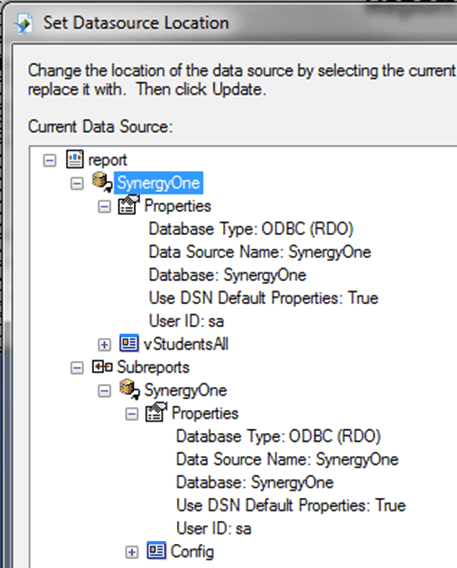The height and width of the screenshot is (568, 457).
Task: Click the report document icon
Action: tap(75, 159)
